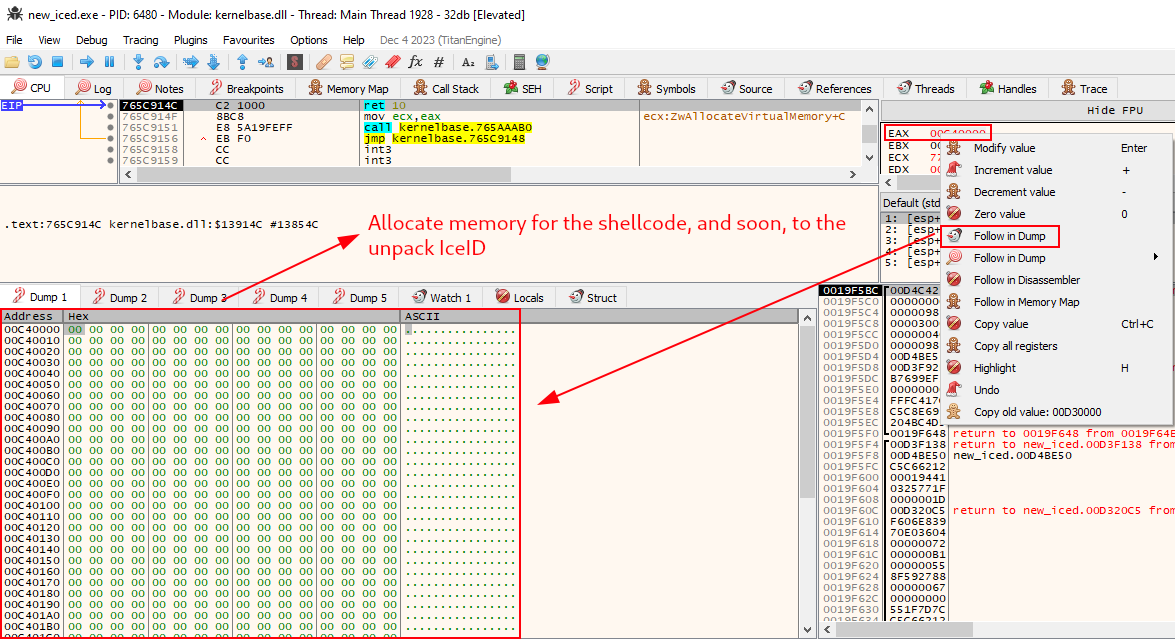Select Zero value in the context menu
Screen dimensions: 1175x639
coord(1000,213)
